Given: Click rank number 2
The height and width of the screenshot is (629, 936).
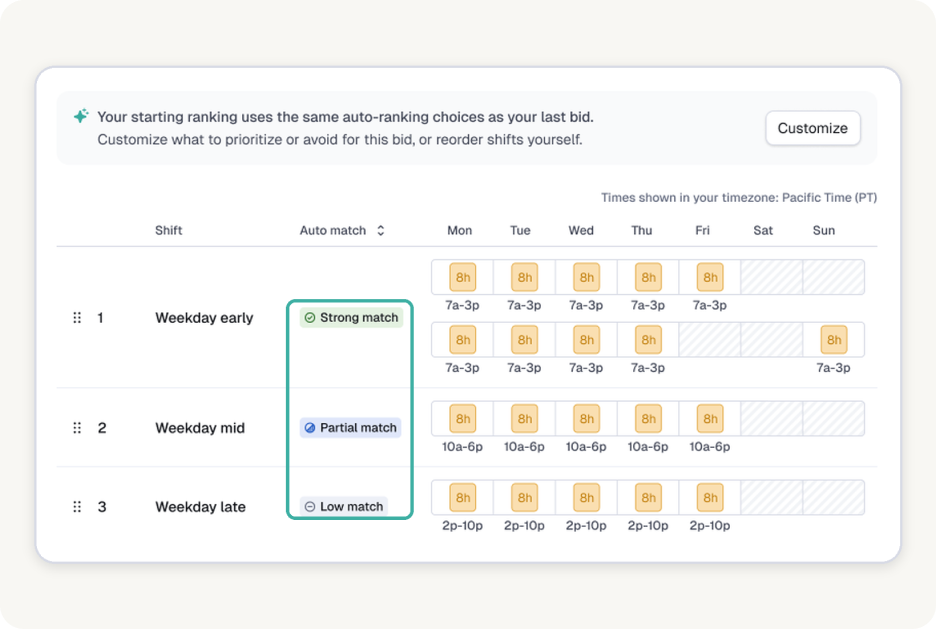Looking at the screenshot, I should [x=102, y=428].
